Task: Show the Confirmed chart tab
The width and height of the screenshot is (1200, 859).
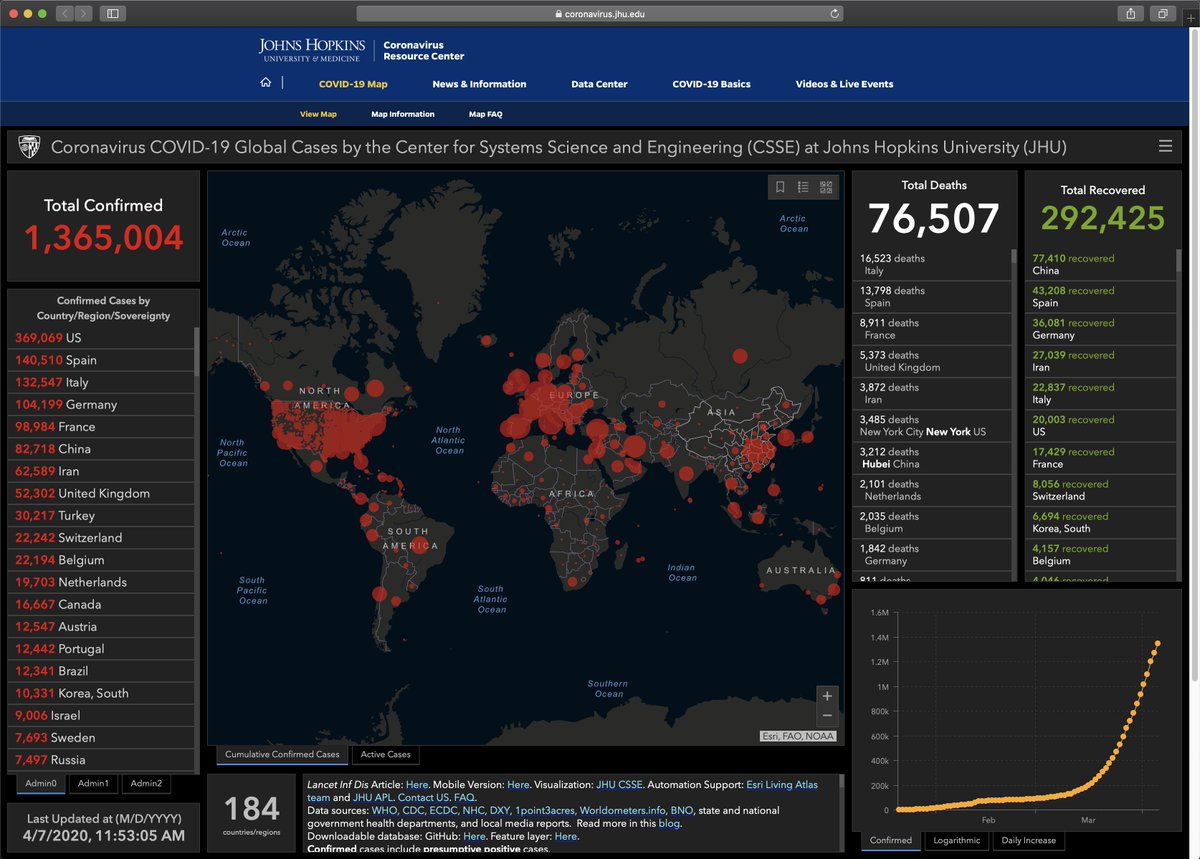Action: 891,840
